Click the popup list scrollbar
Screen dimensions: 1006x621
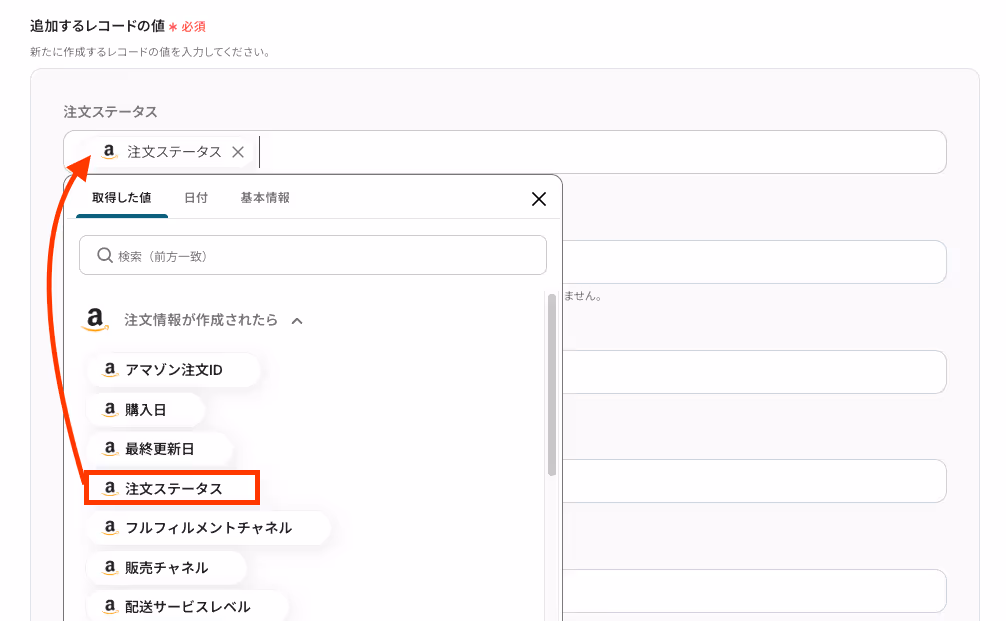(x=552, y=385)
